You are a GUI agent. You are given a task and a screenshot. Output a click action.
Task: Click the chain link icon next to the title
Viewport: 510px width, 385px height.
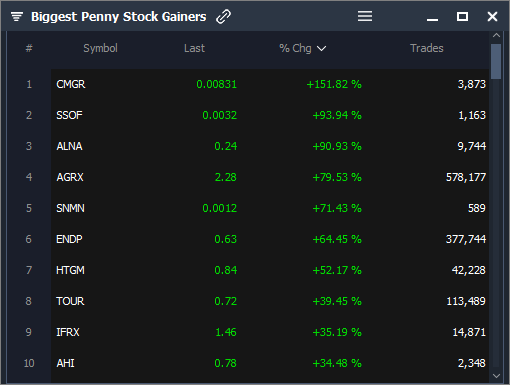(x=223, y=17)
